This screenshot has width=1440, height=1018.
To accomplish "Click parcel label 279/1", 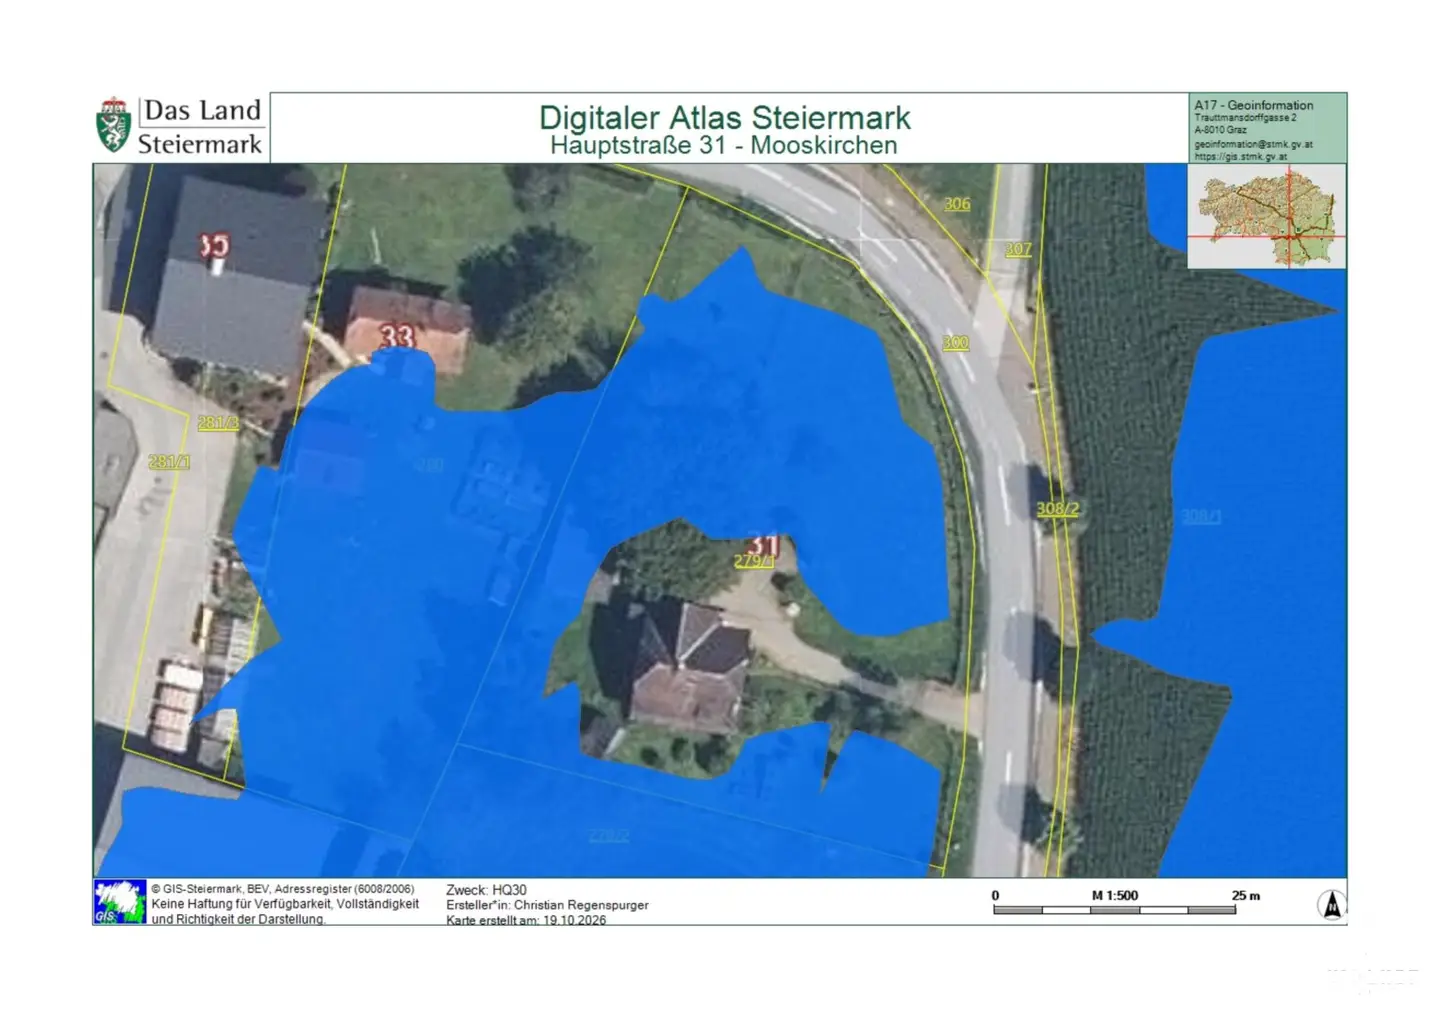I will pyautogui.click(x=754, y=561).
